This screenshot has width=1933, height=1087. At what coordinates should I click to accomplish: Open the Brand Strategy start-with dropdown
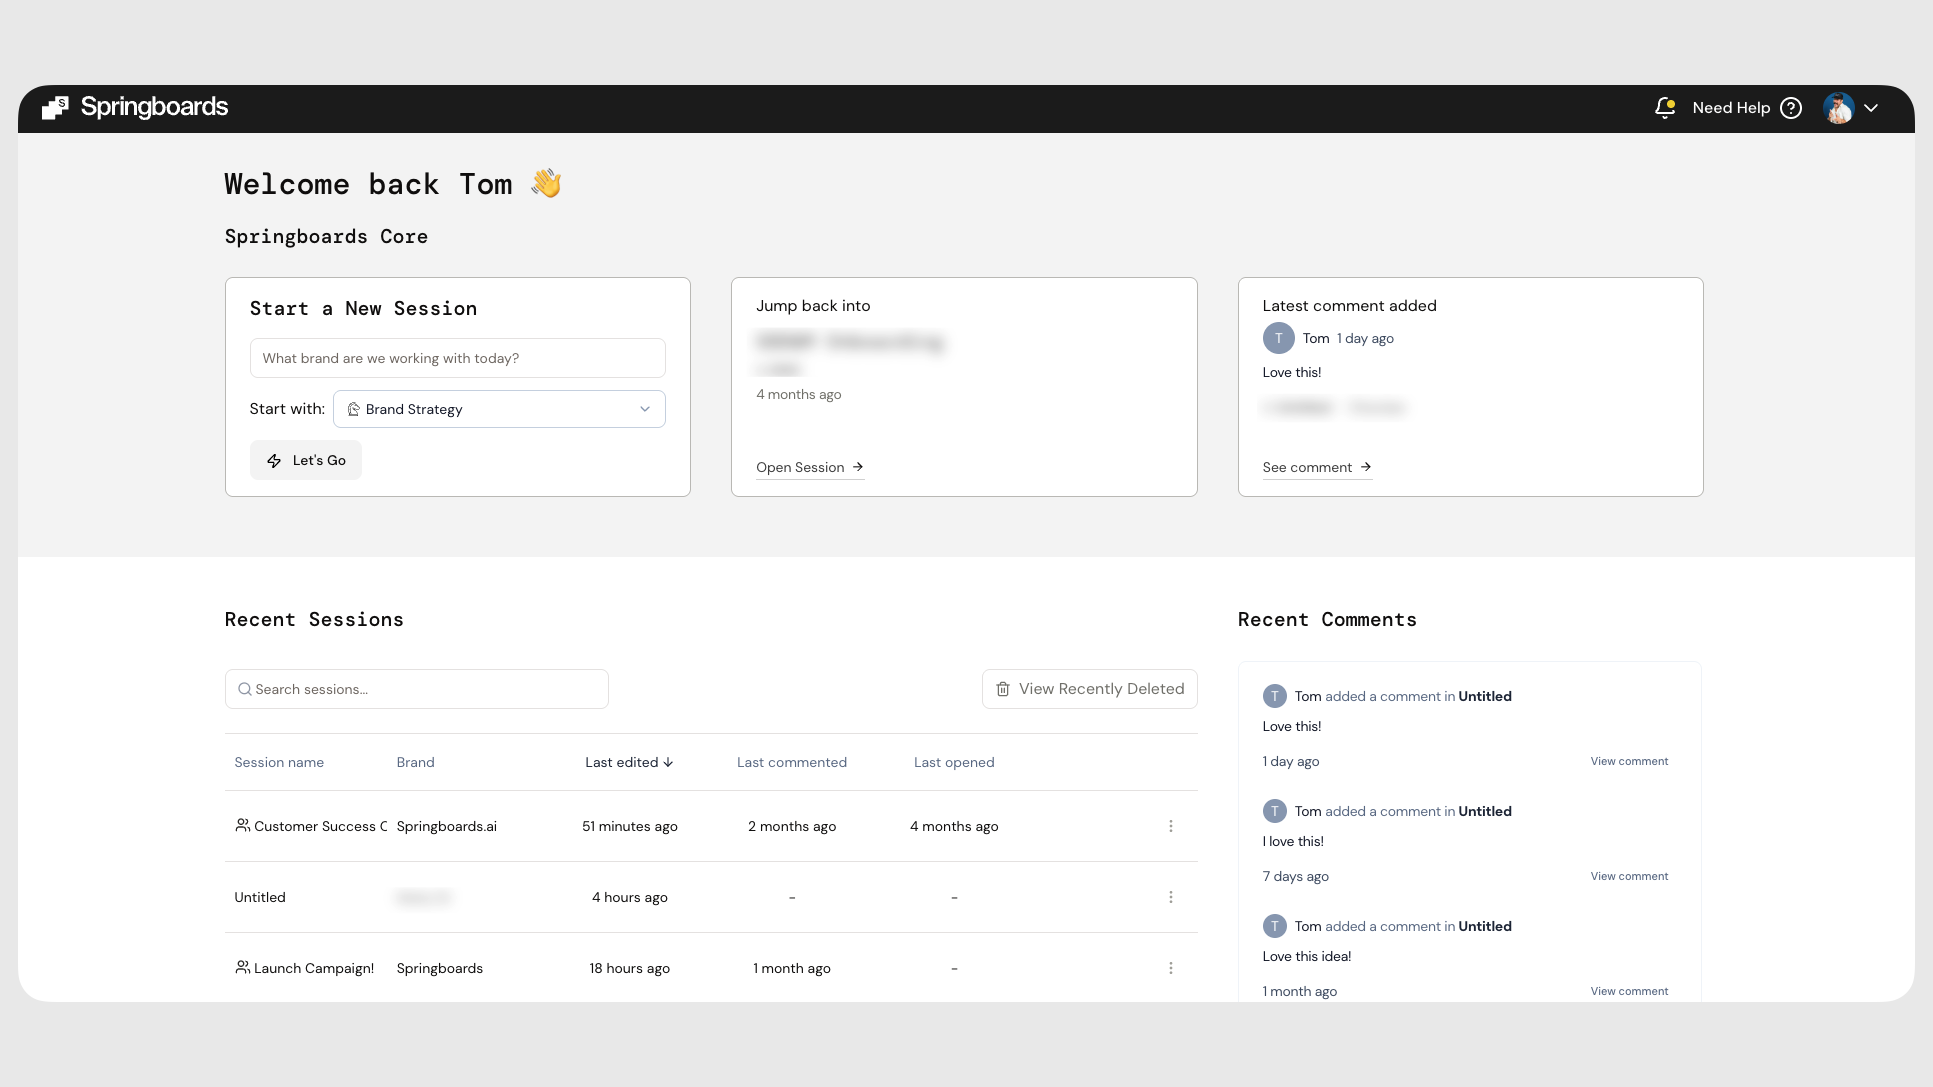pos(499,409)
